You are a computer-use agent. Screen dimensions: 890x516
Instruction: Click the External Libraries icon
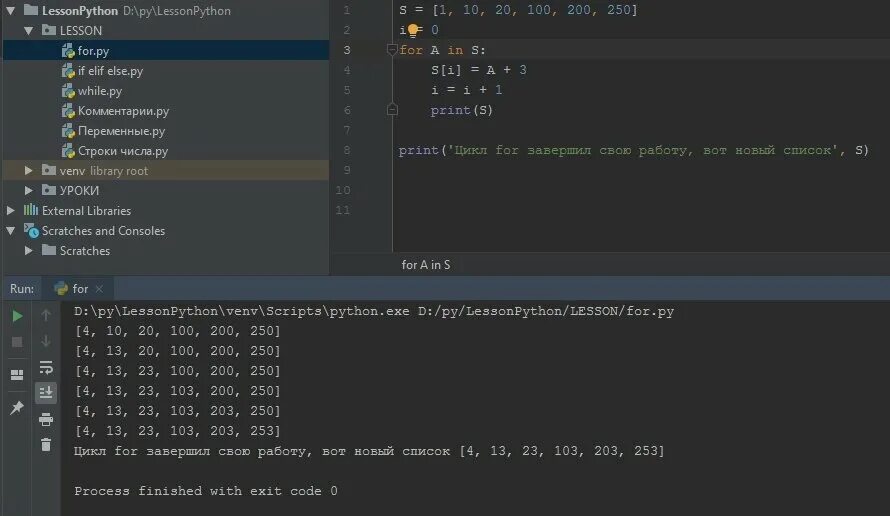[x=31, y=211]
